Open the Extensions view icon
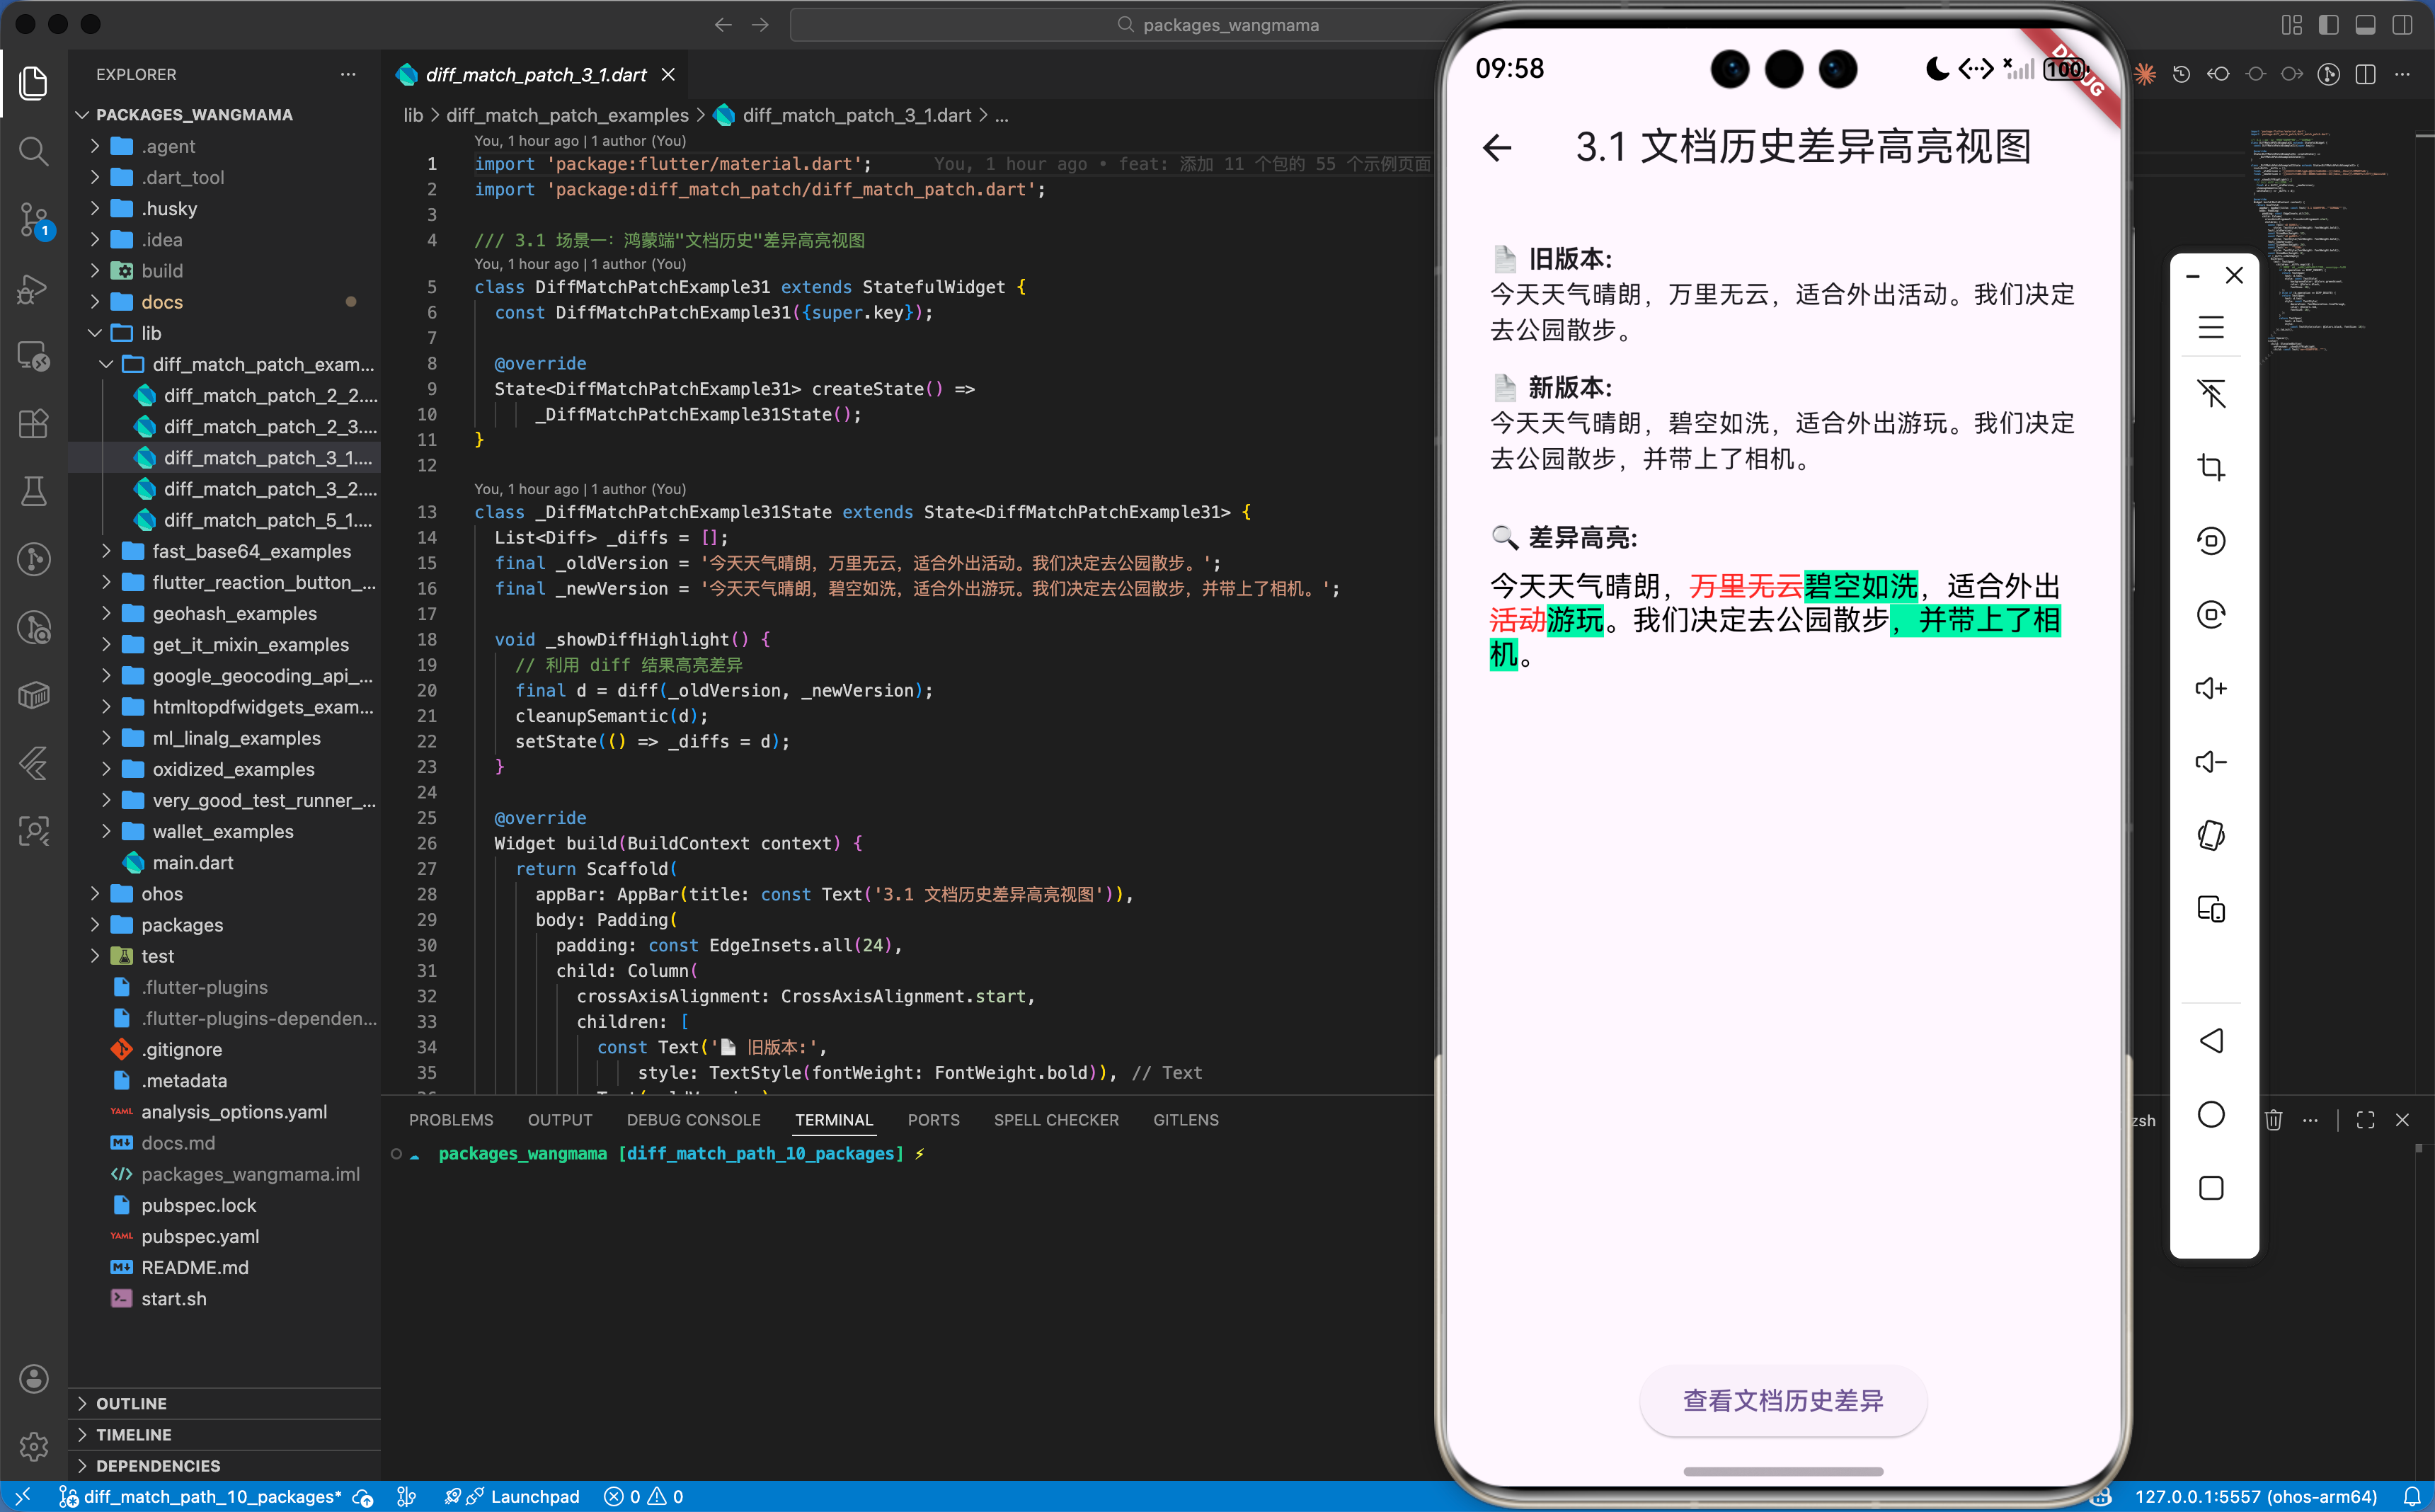 click(x=33, y=424)
